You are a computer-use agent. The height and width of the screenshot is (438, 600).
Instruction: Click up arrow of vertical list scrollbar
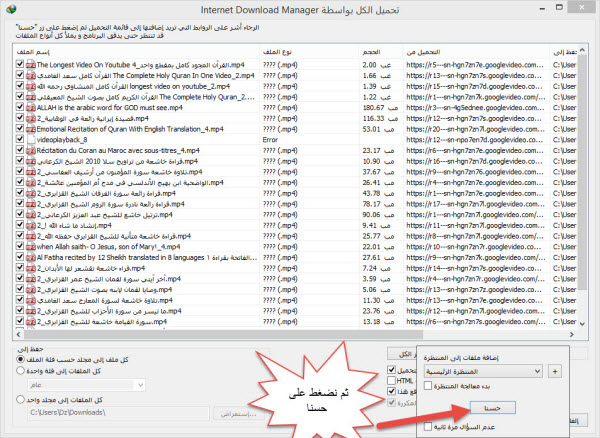(582, 50)
